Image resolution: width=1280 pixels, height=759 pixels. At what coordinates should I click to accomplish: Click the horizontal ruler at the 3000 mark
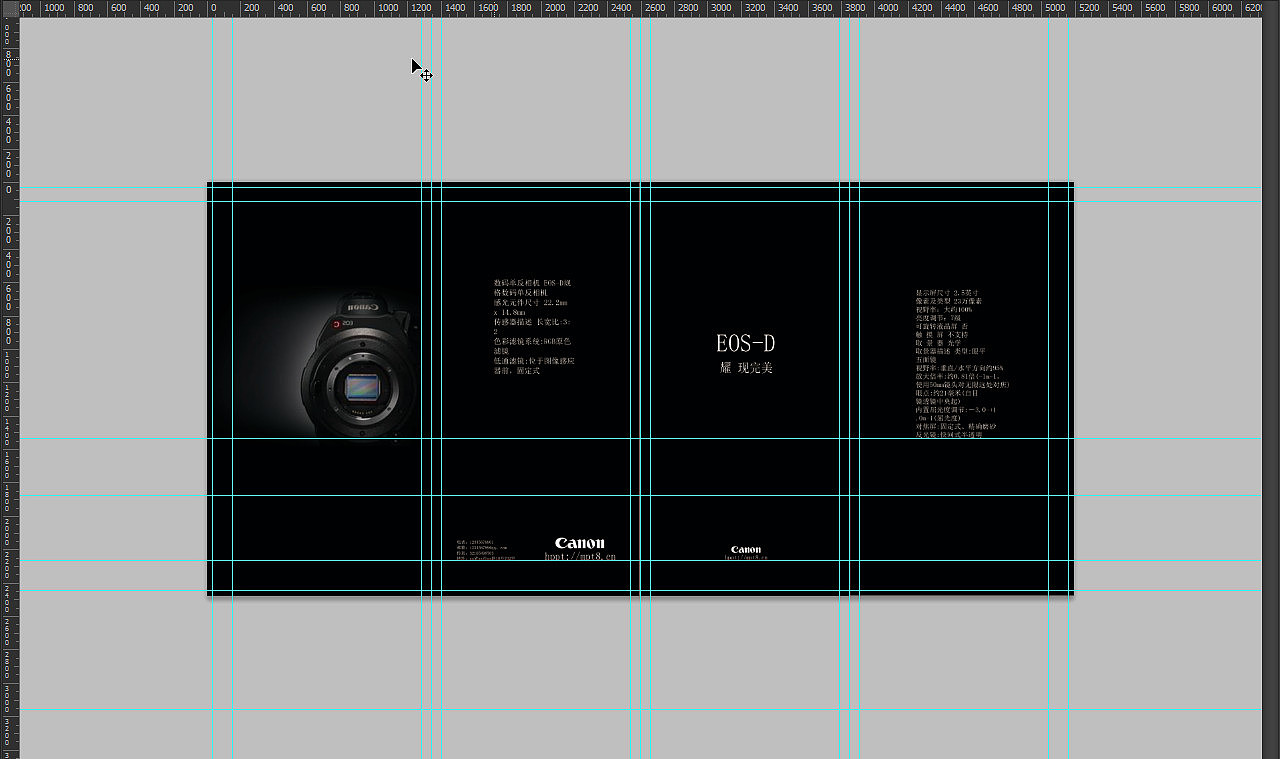721,8
